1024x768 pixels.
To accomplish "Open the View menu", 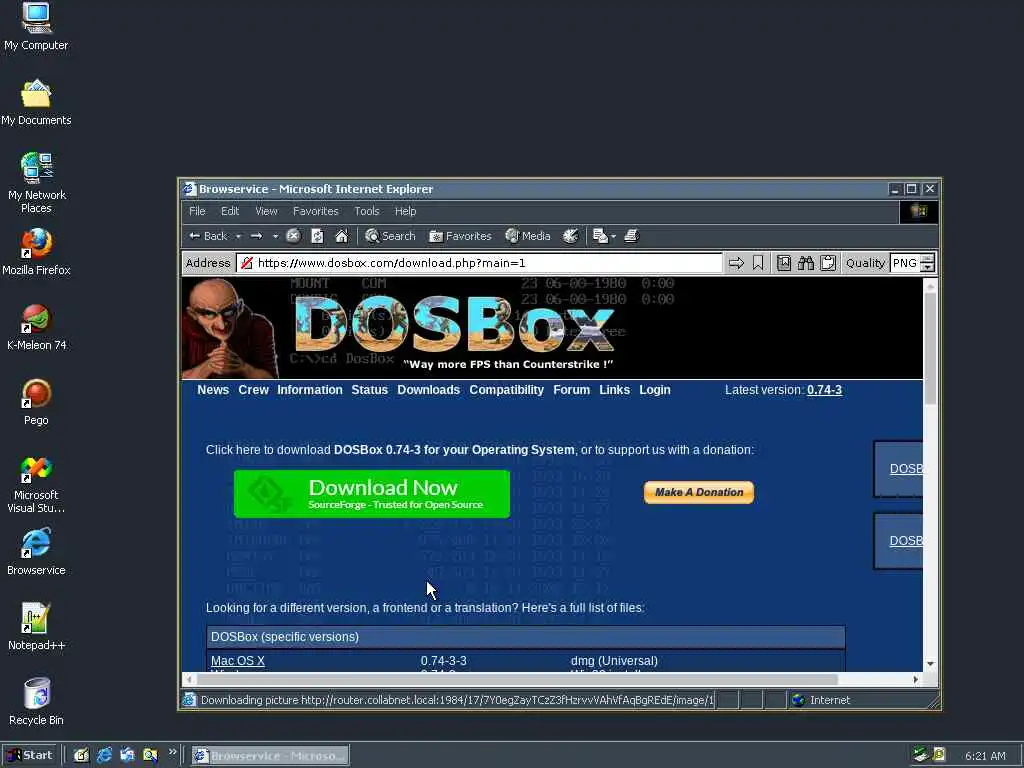I will coord(266,211).
